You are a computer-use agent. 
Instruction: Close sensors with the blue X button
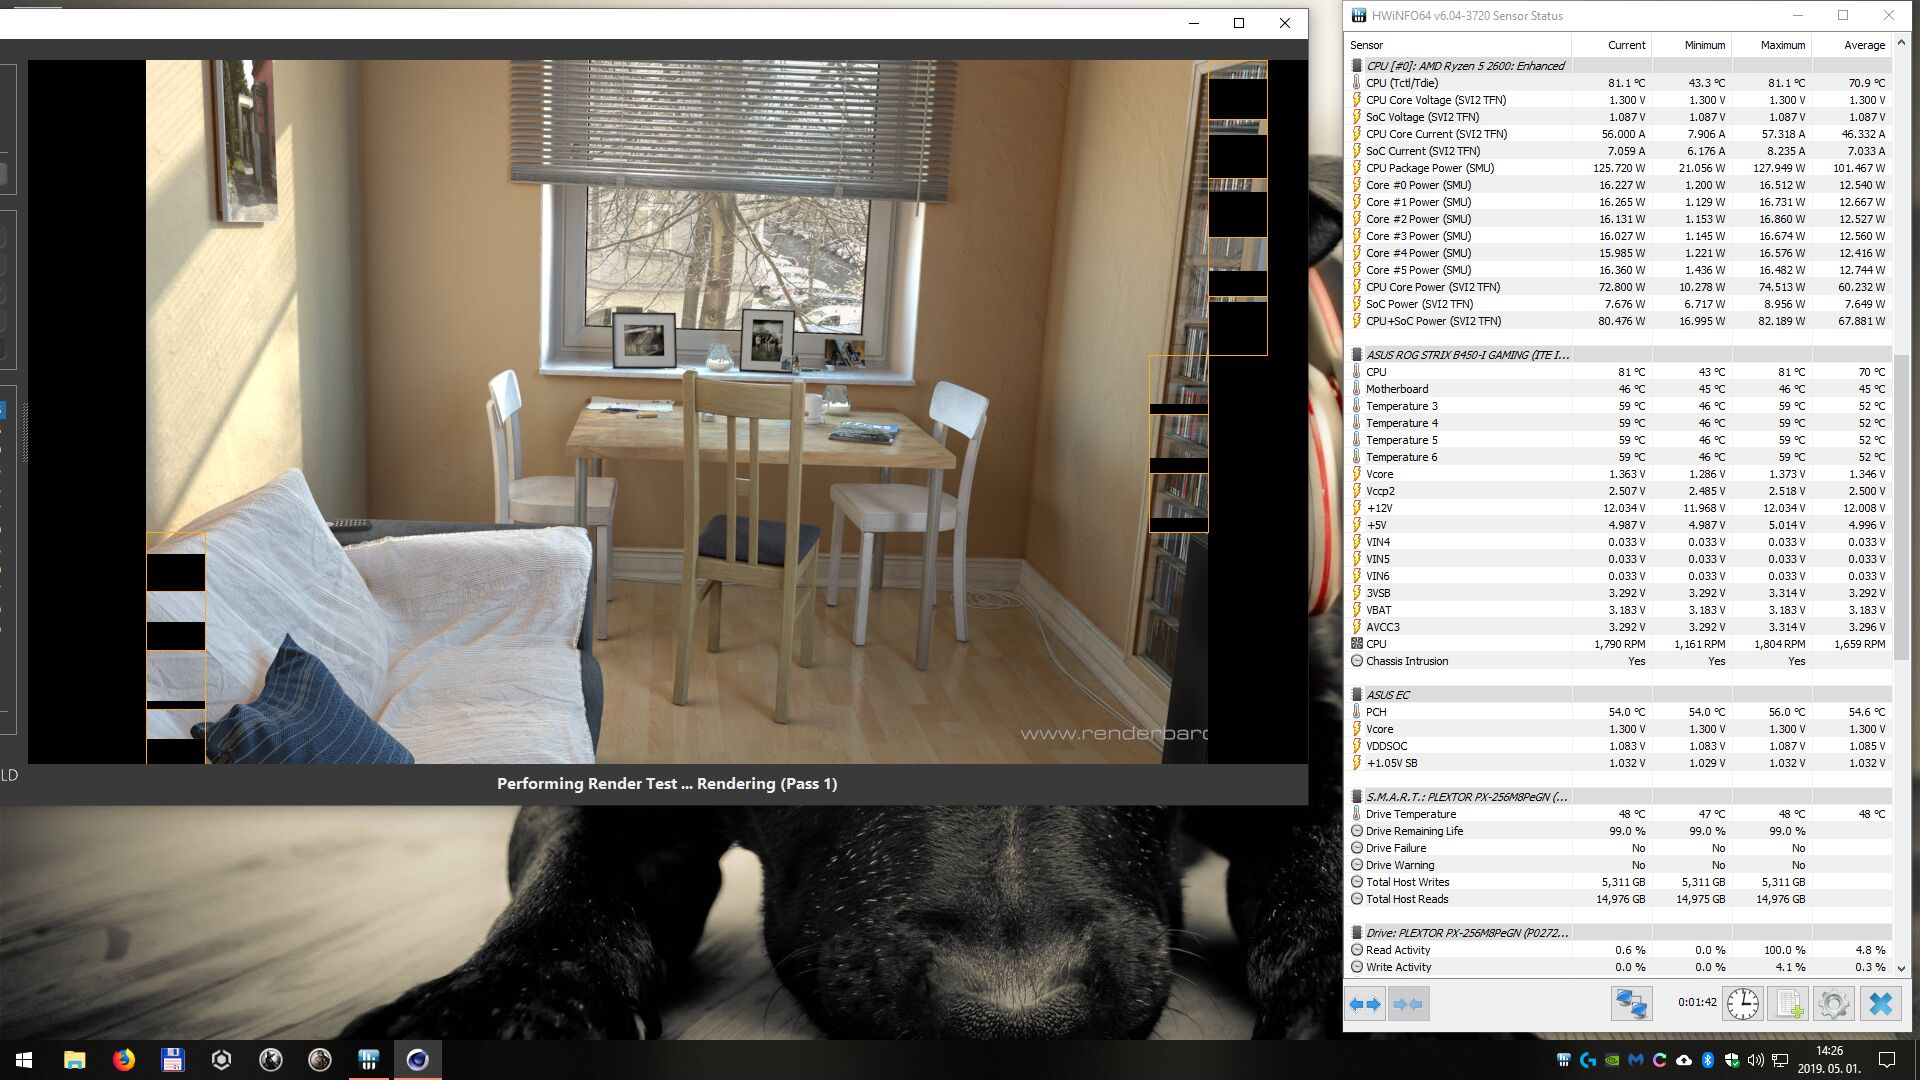tap(1880, 1004)
